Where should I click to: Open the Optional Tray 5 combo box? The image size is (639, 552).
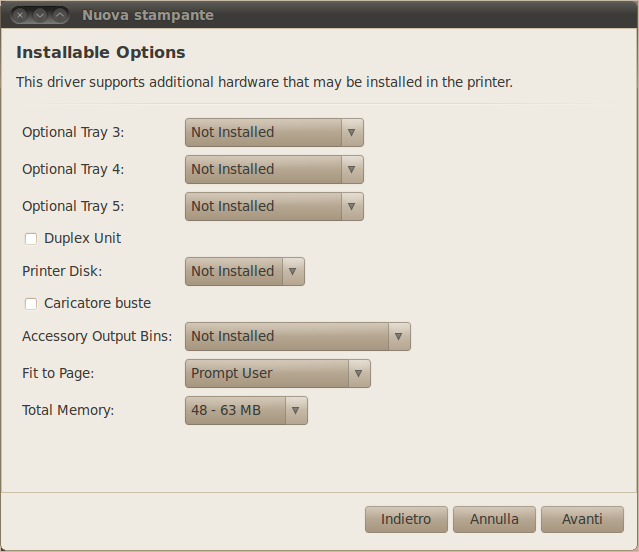coord(273,206)
